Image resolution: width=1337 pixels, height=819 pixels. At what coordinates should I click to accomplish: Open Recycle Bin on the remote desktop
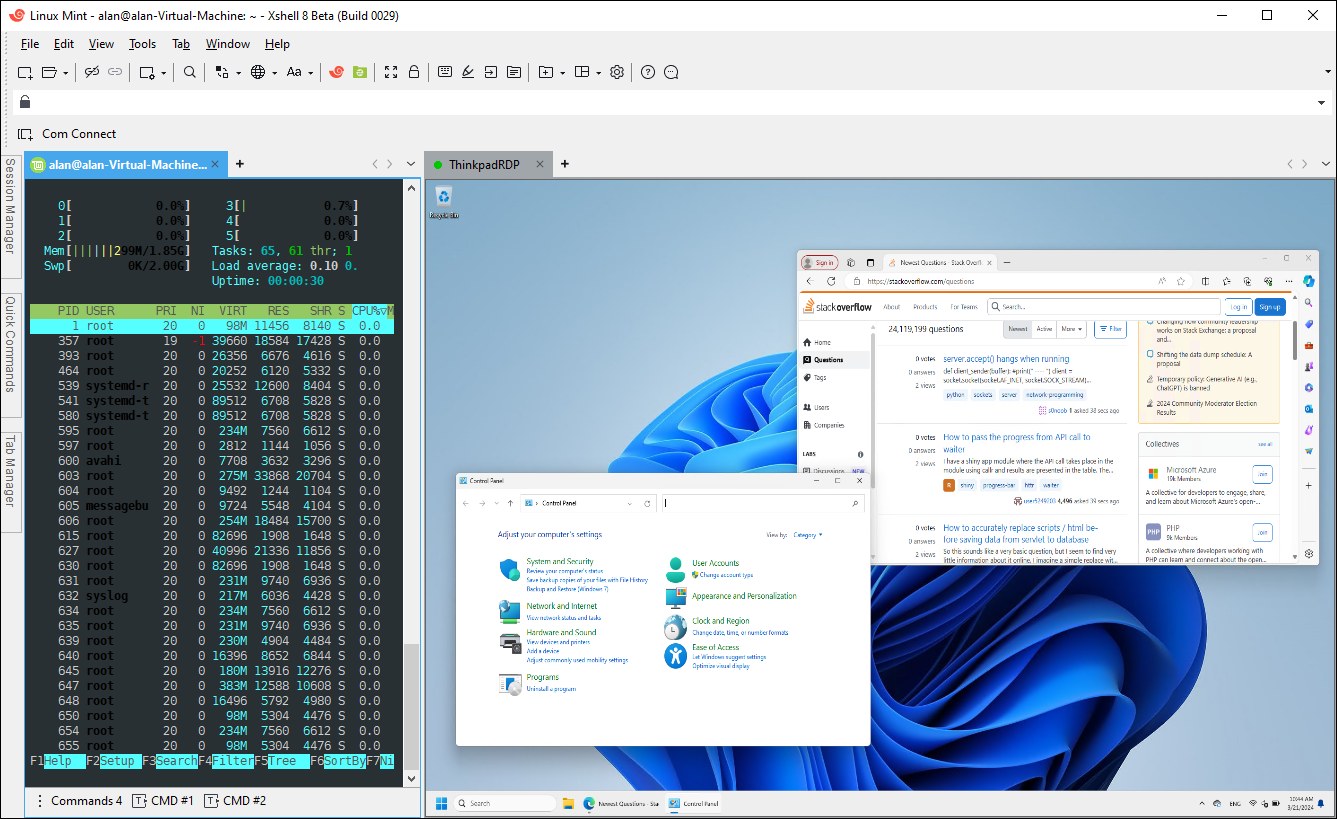coord(444,201)
